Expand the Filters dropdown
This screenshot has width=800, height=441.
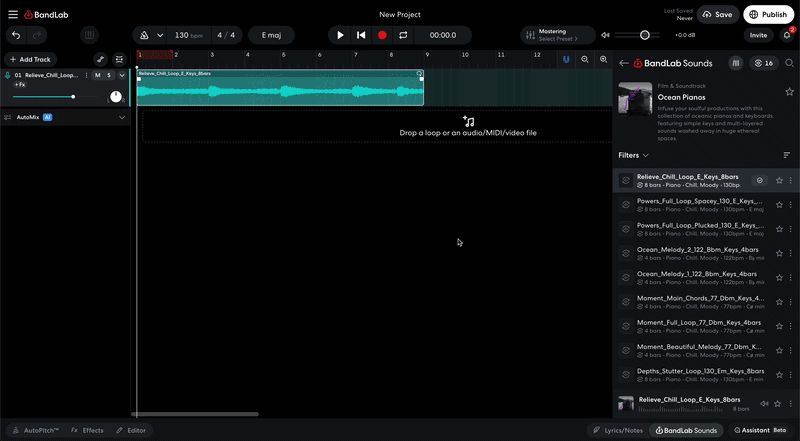click(x=633, y=155)
